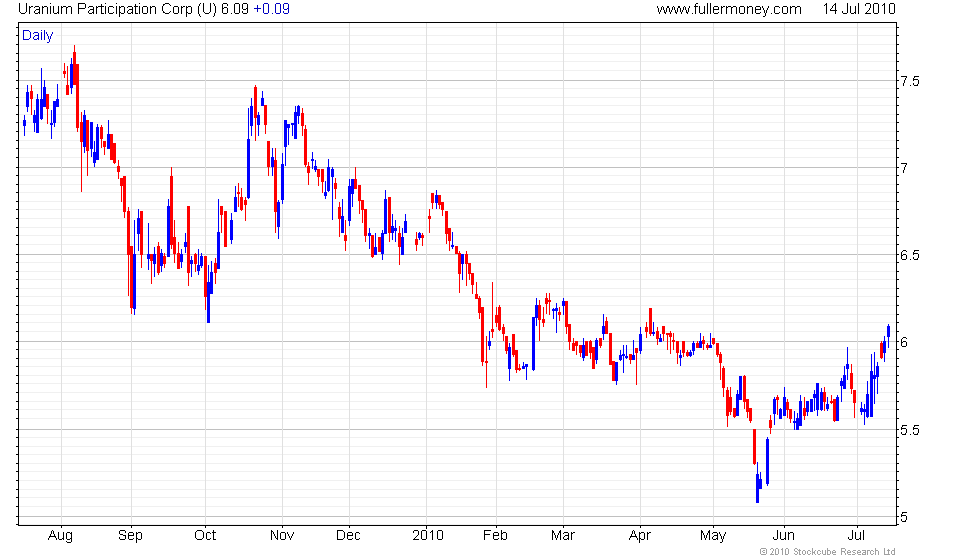980x560 pixels.
Task: Click the +0.09 price change value
Action: point(271,9)
